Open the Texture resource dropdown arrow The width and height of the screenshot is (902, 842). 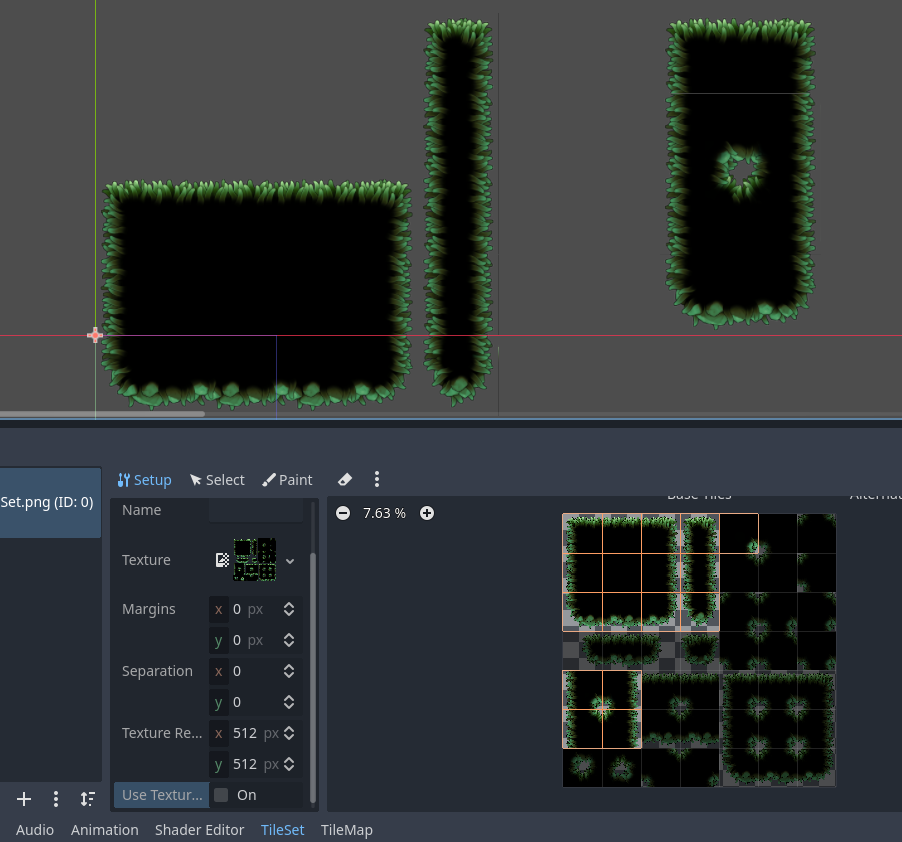pyautogui.click(x=289, y=560)
